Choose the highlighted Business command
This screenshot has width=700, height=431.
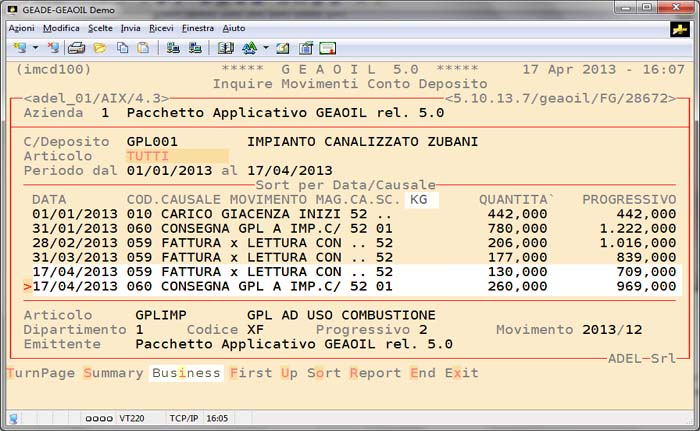pos(186,373)
